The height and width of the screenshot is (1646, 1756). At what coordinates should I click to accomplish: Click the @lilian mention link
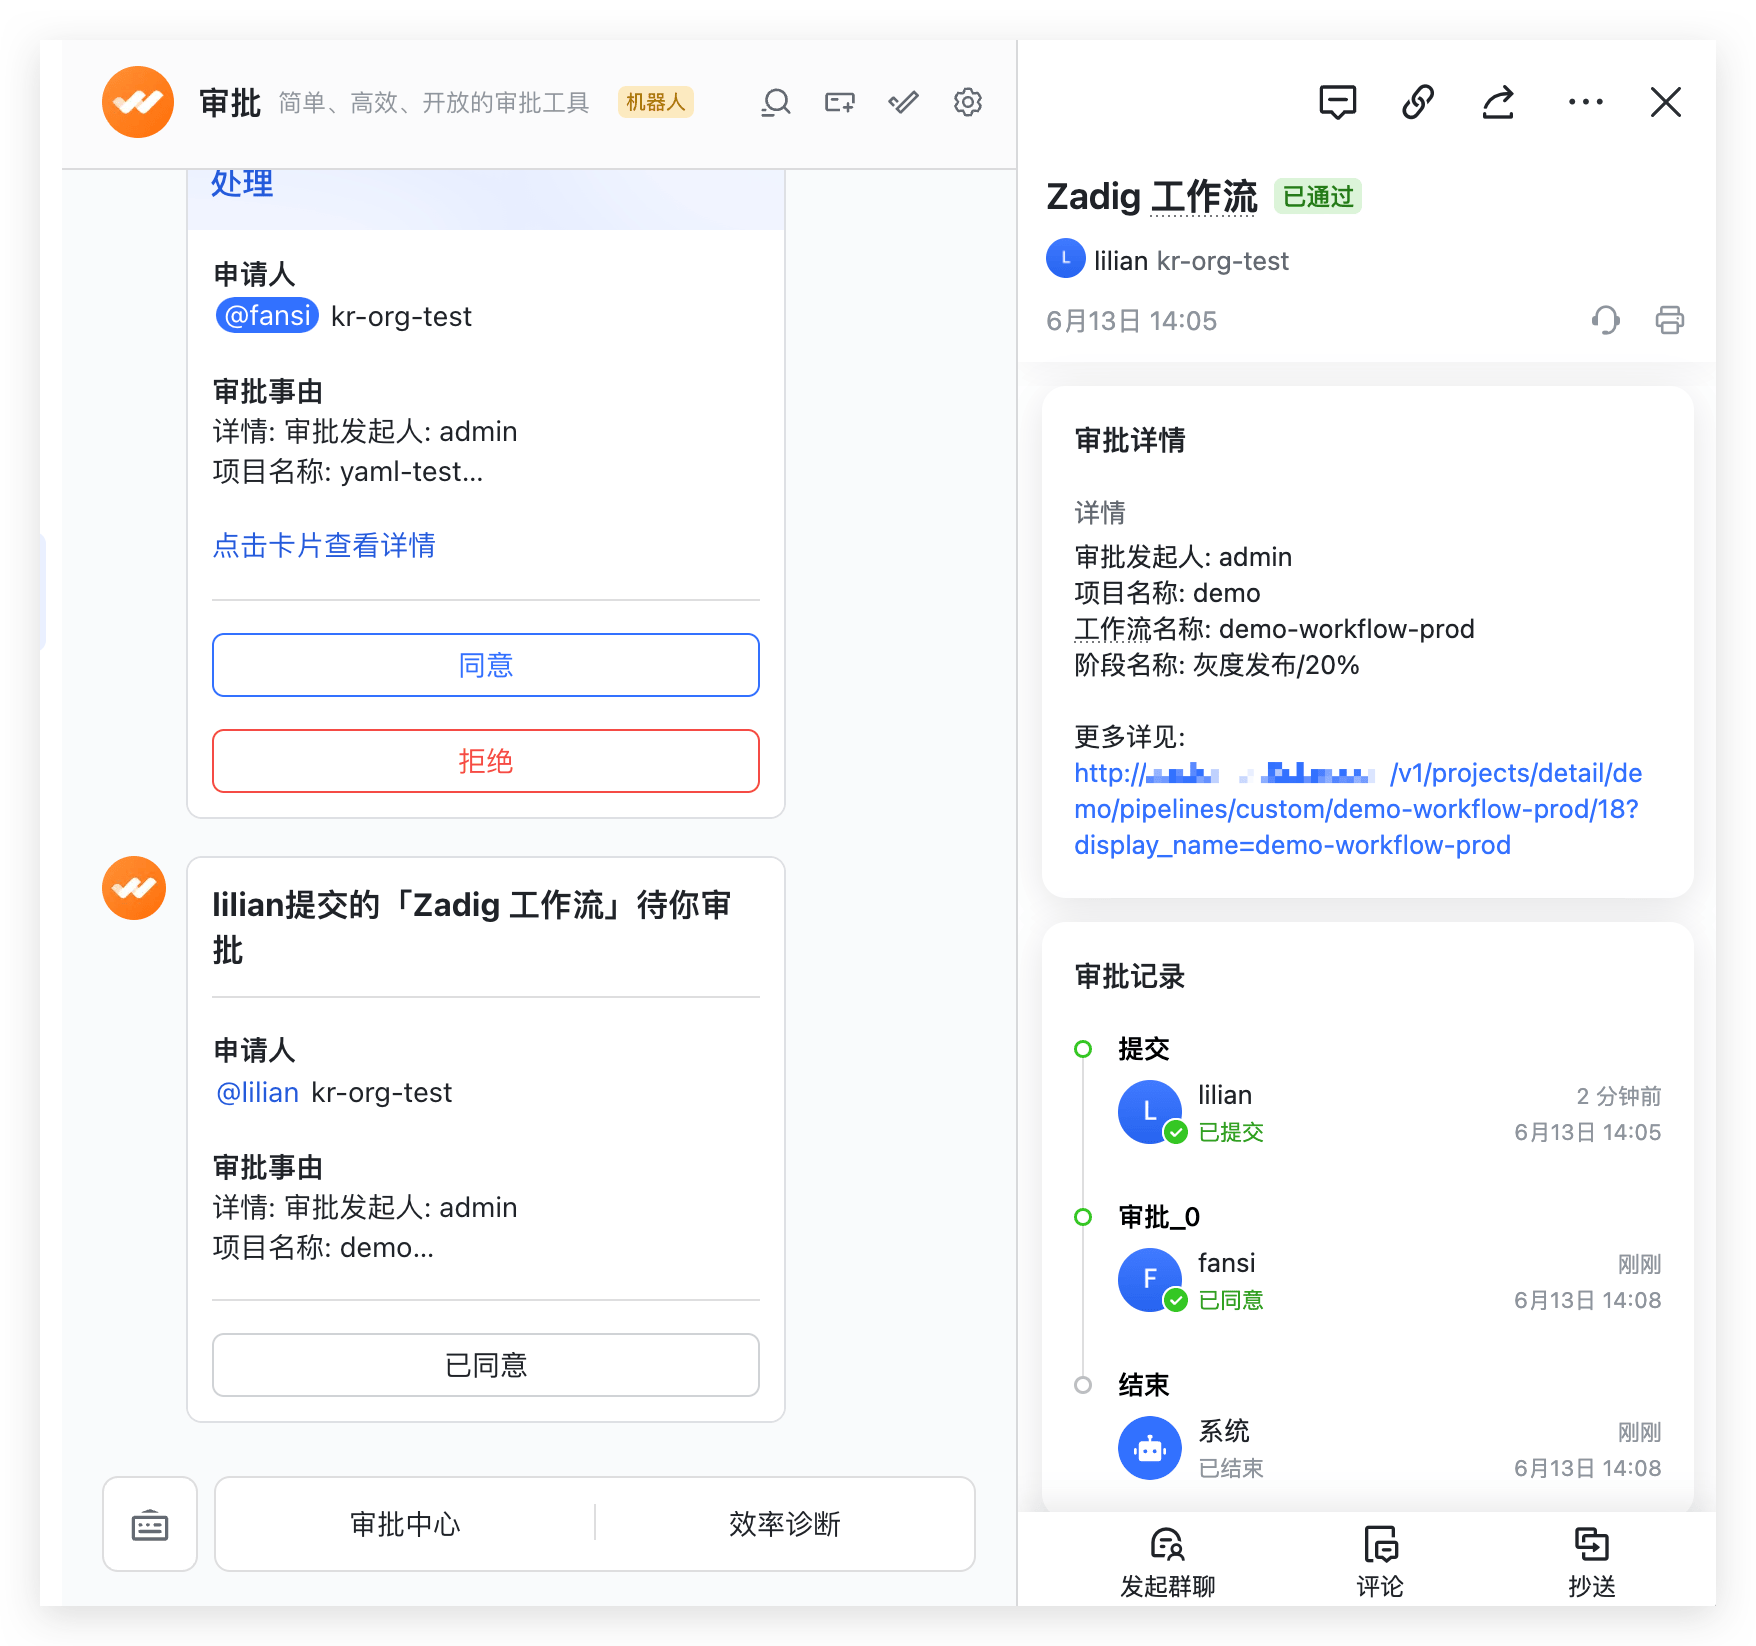[257, 1092]
